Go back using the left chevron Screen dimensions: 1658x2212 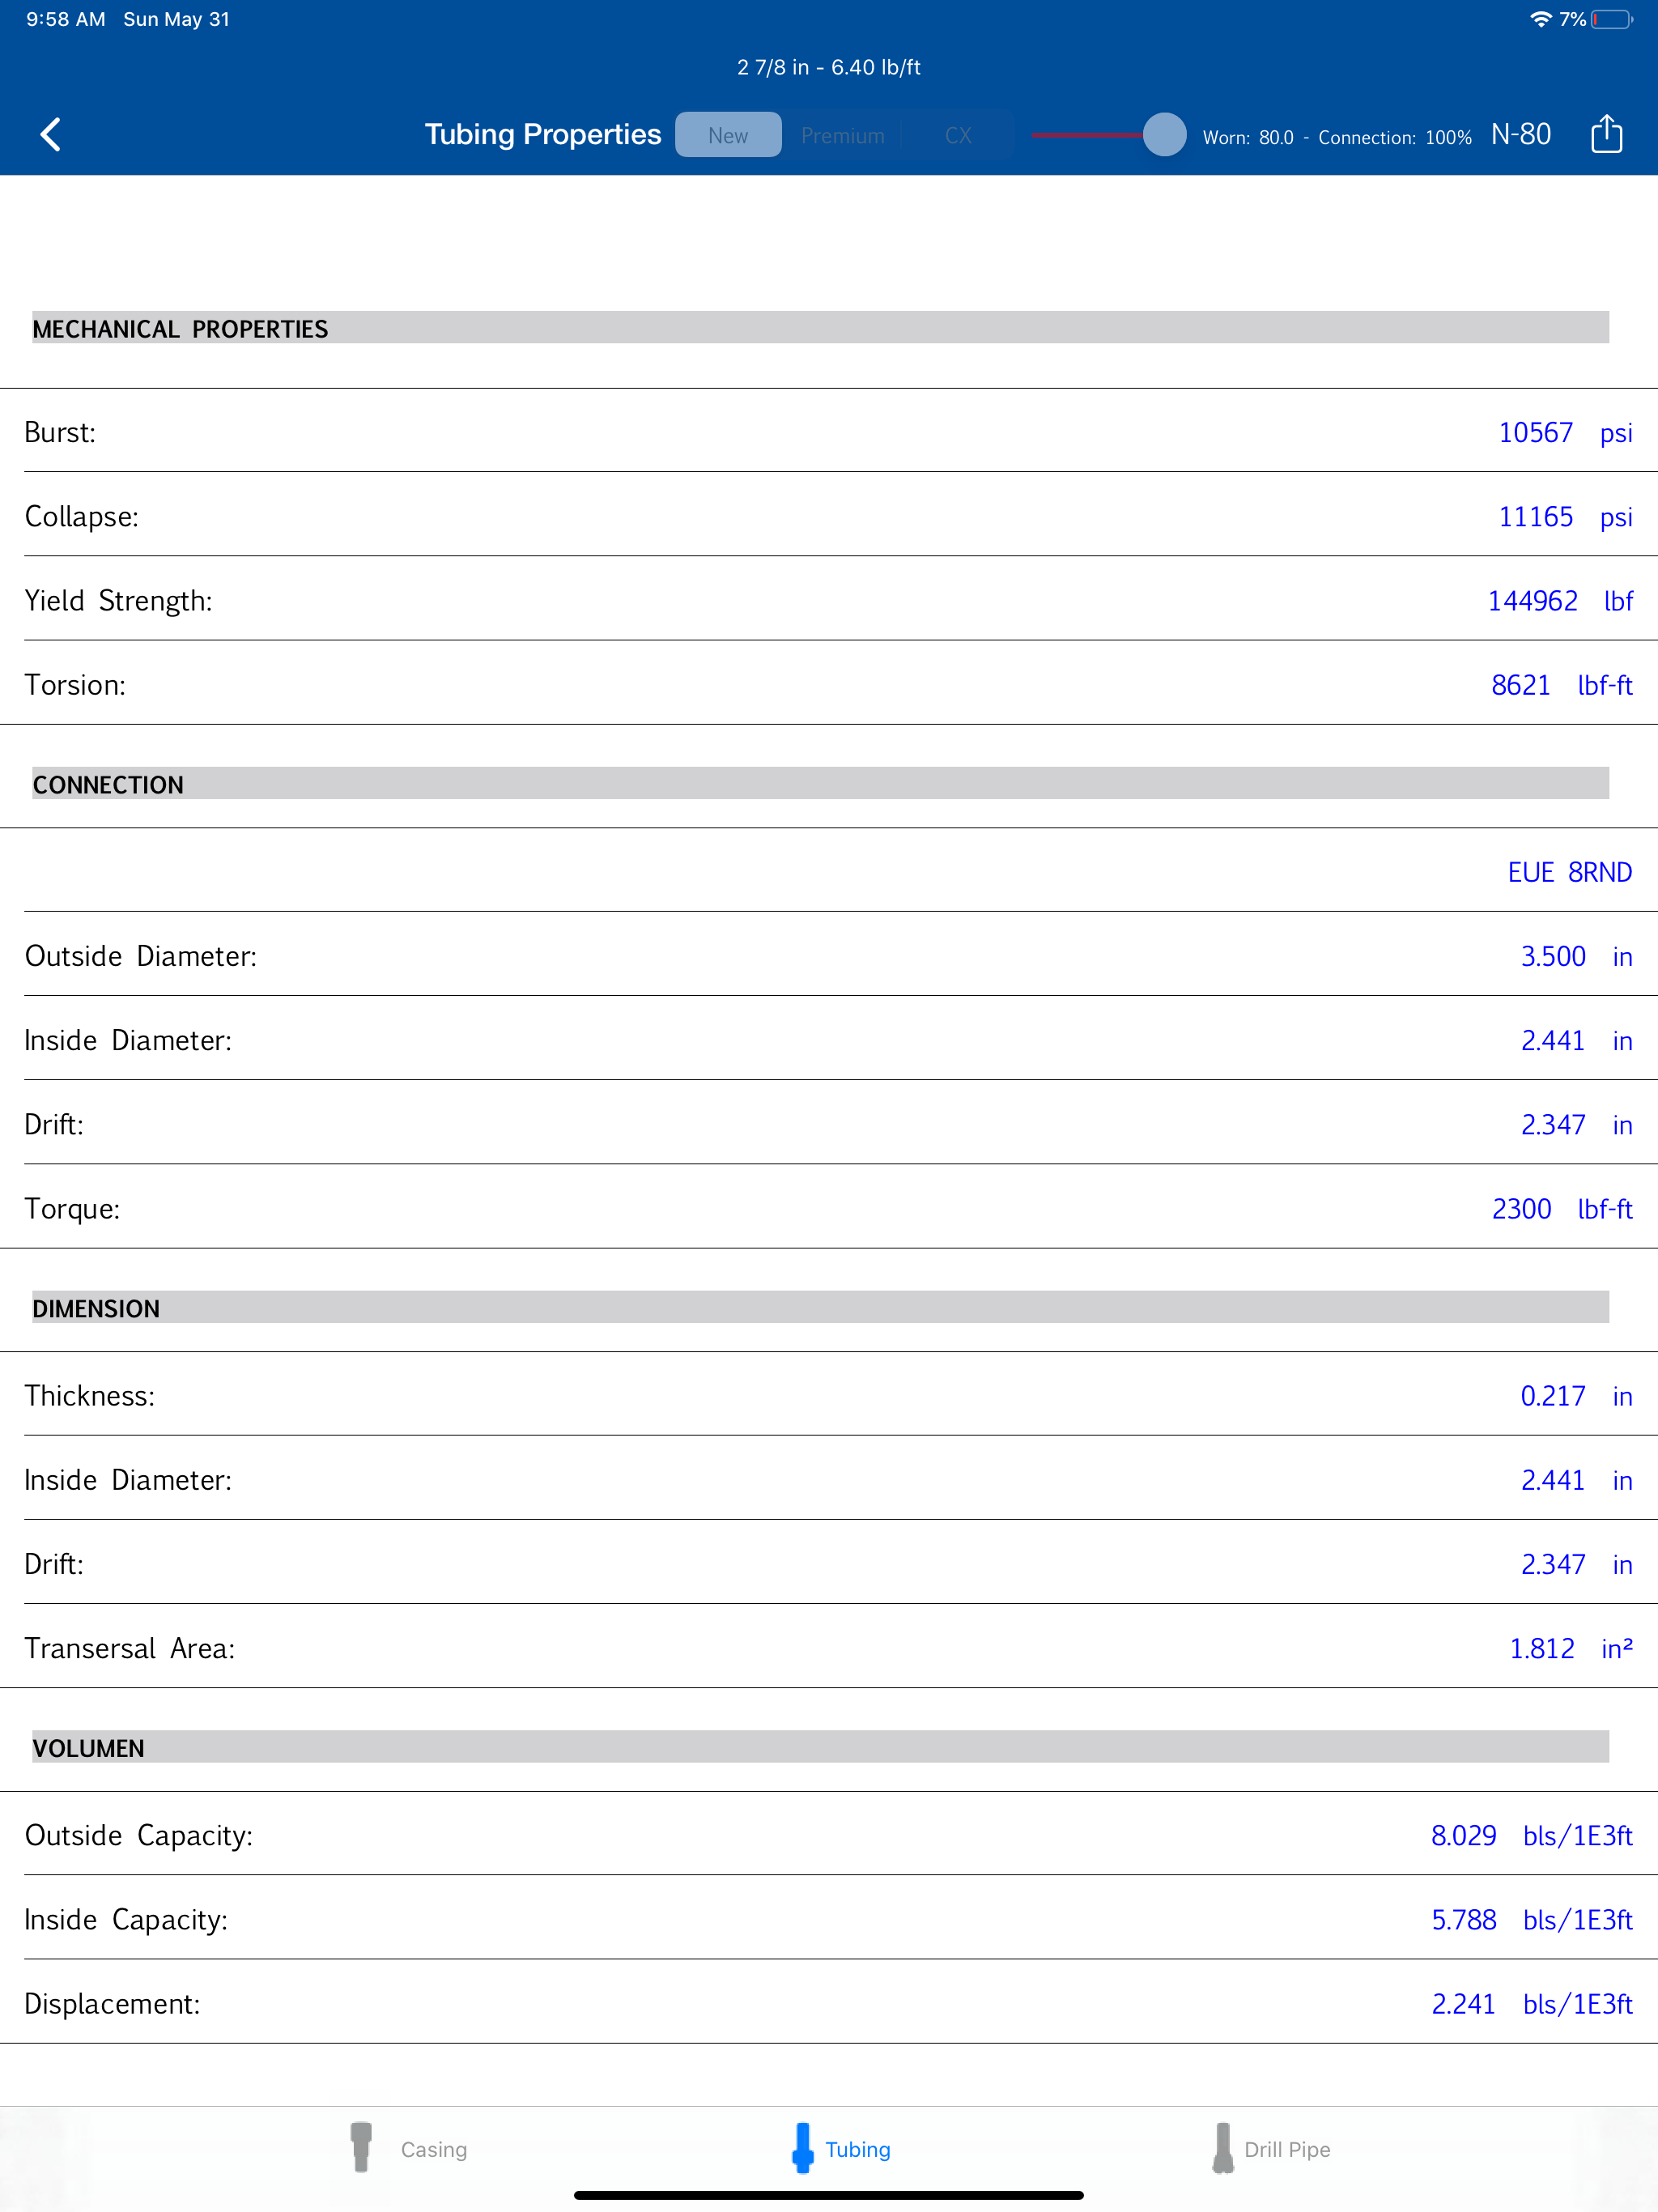tap(51, 135)
